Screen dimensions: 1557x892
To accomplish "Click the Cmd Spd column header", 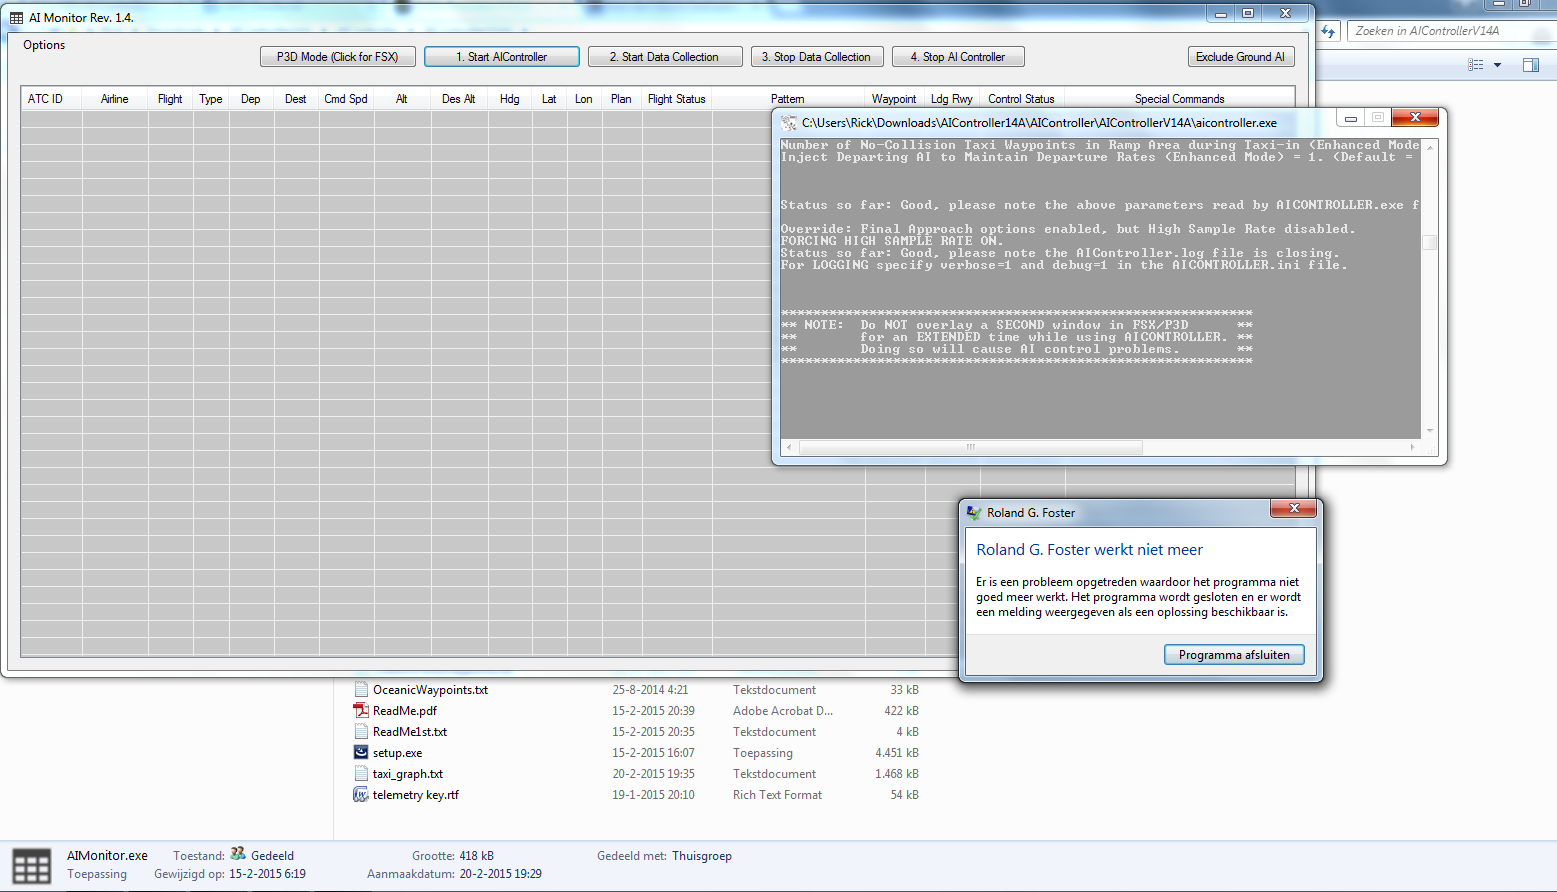I will (x=346, y=99).
